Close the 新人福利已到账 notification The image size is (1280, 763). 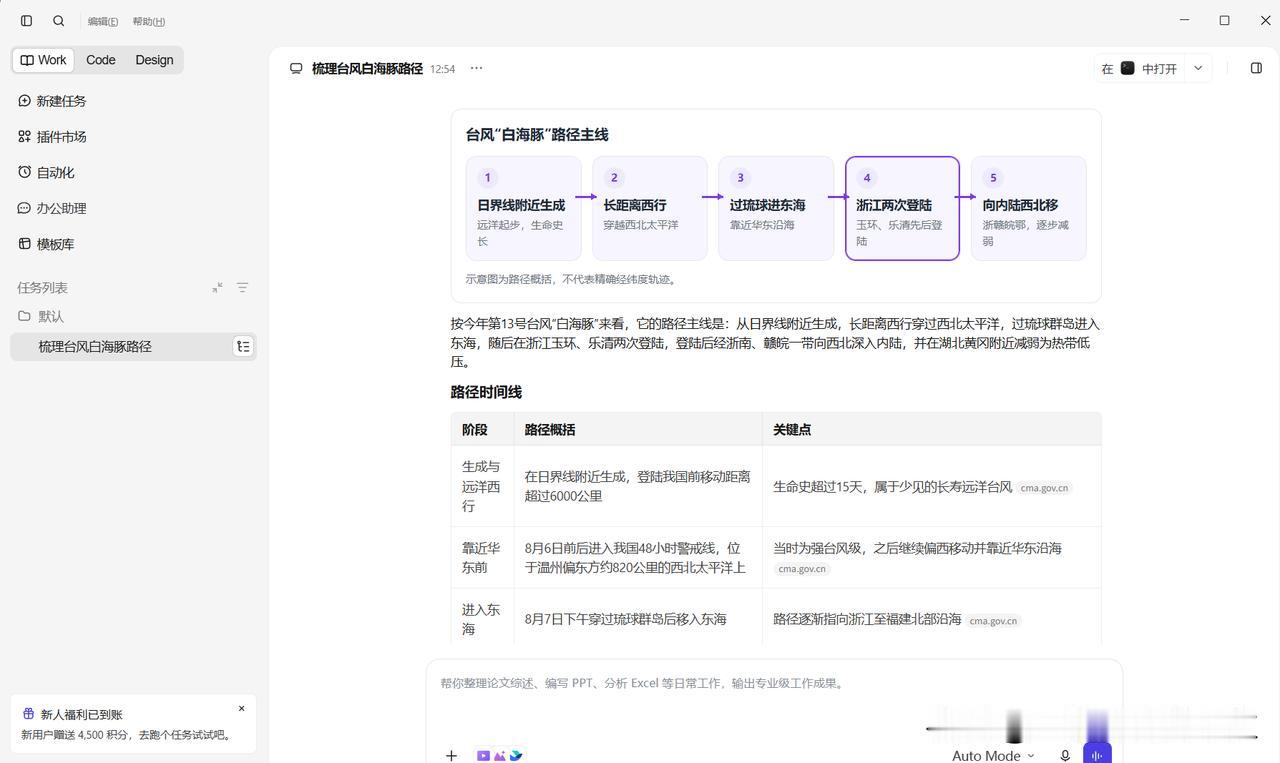coord(241,709)
